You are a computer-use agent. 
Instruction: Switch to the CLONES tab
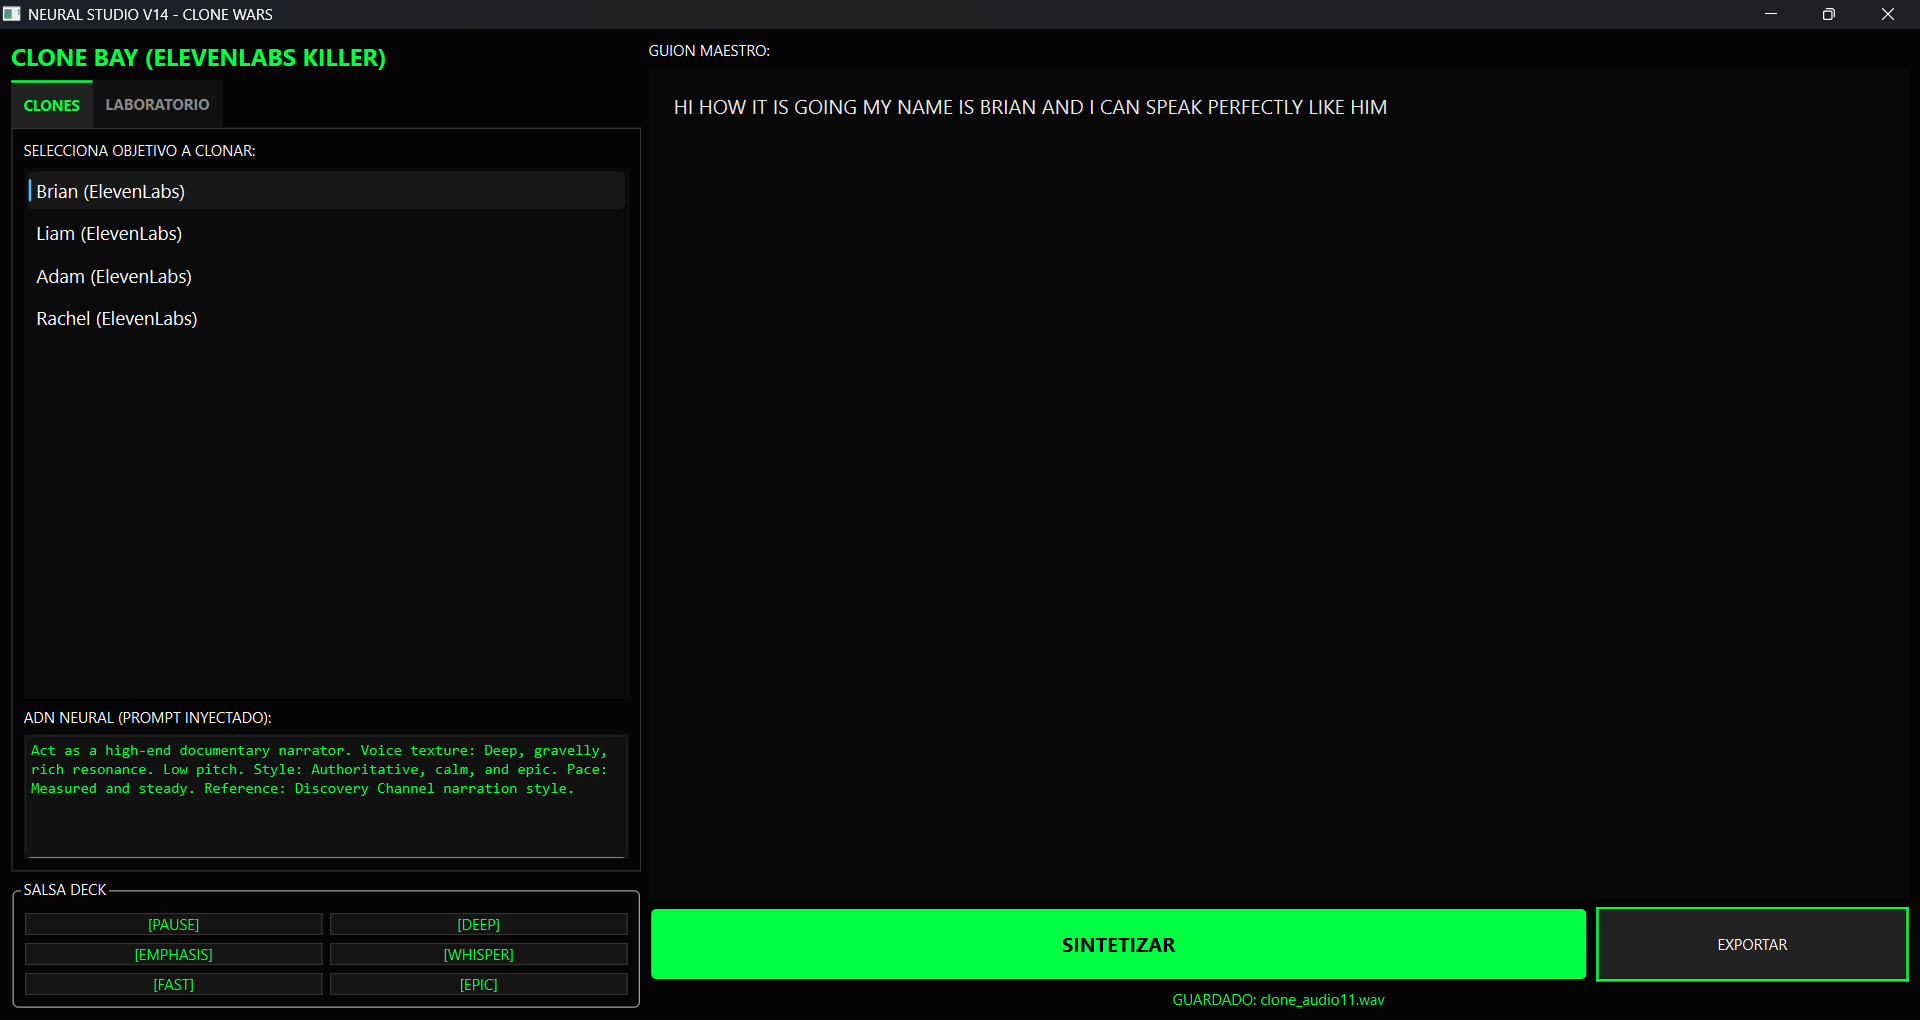[52, 105]
